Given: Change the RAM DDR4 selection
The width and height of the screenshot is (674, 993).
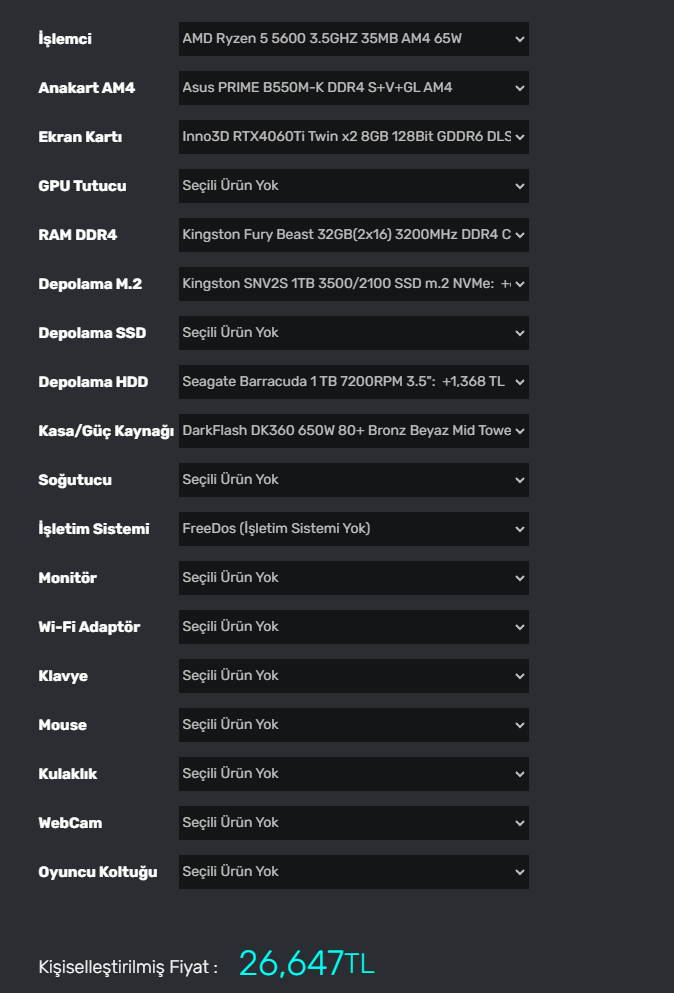Looking at the screenshot, I should pos(353,235).
